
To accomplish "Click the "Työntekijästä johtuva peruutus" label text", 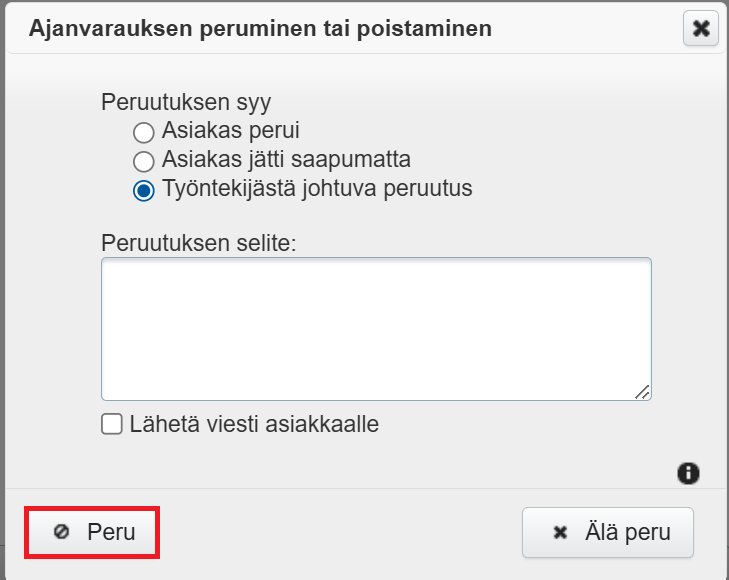I will (x=317, y=188).
